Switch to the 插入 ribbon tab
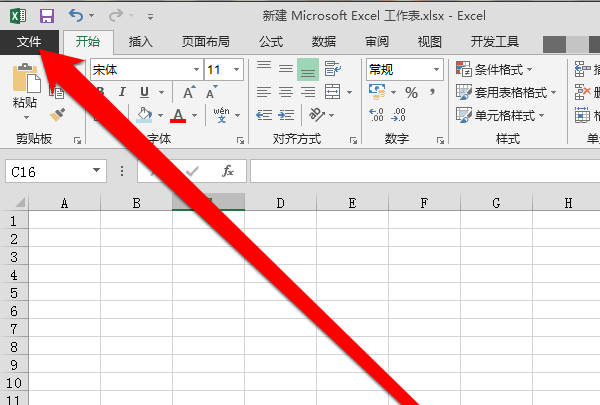Screen dimensions: 600x405 [x=140, y=42]
